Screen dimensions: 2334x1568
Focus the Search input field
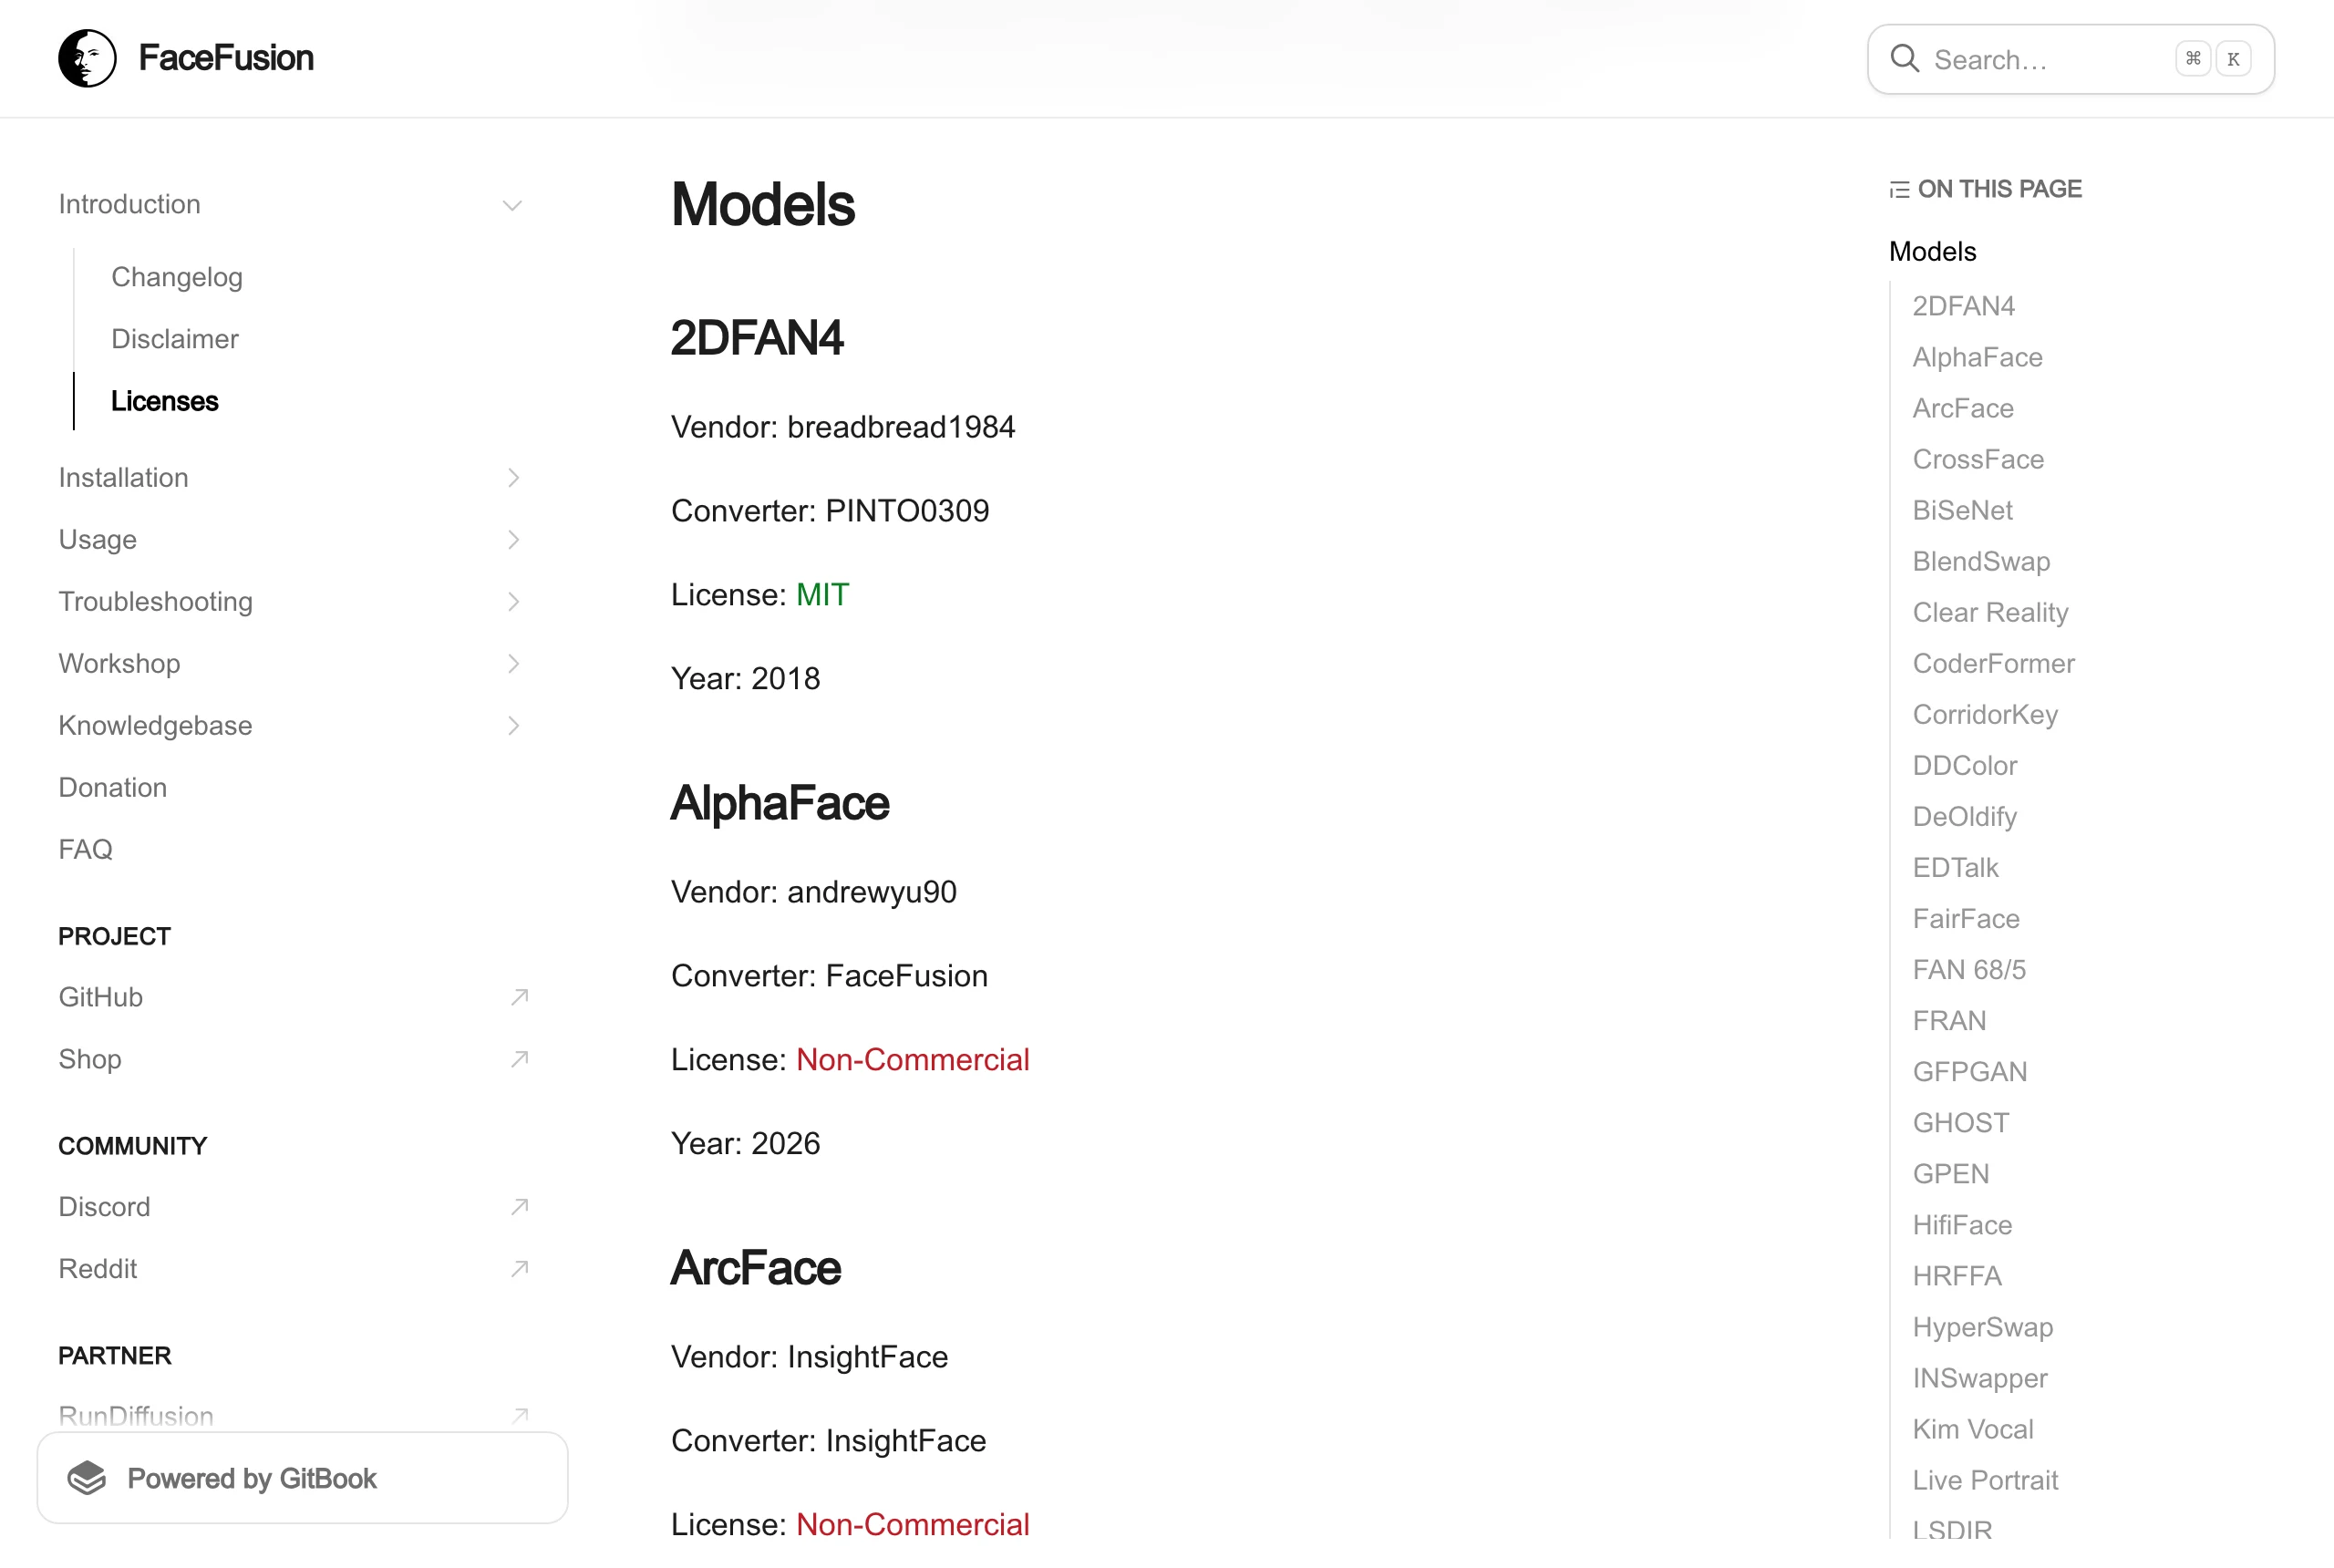coord(2070,59)
